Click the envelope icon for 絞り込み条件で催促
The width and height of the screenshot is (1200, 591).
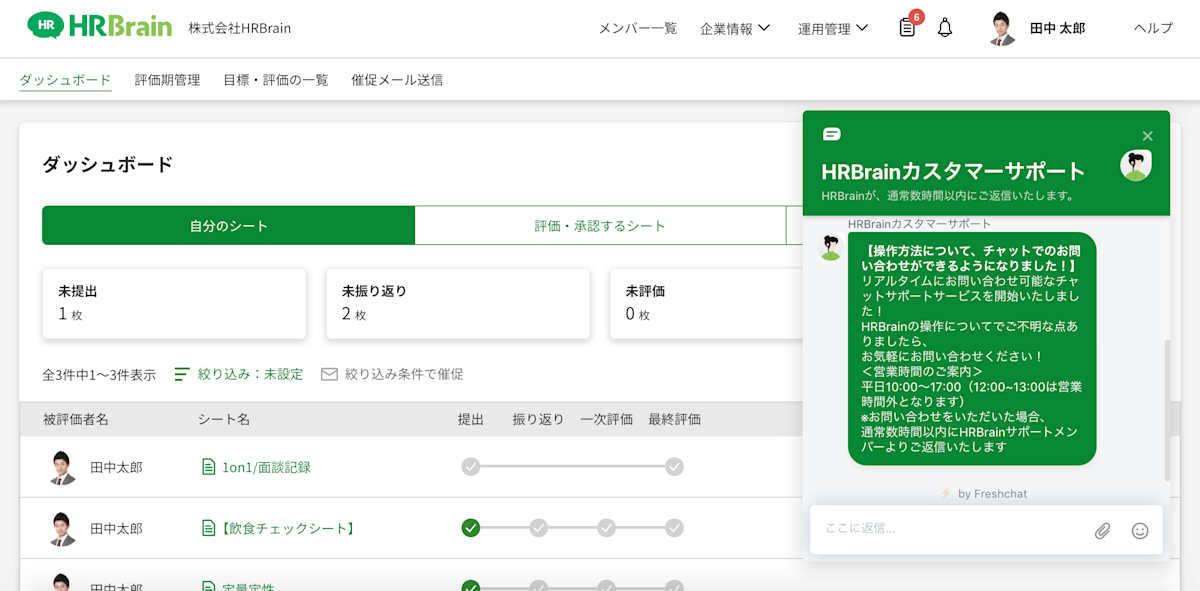329,374
